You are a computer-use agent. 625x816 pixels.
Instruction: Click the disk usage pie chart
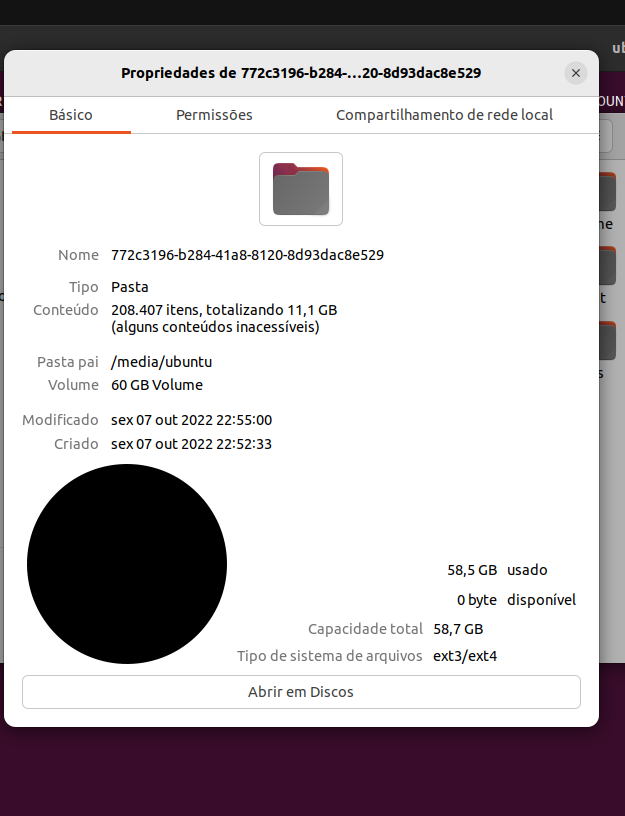click(126, 564)
